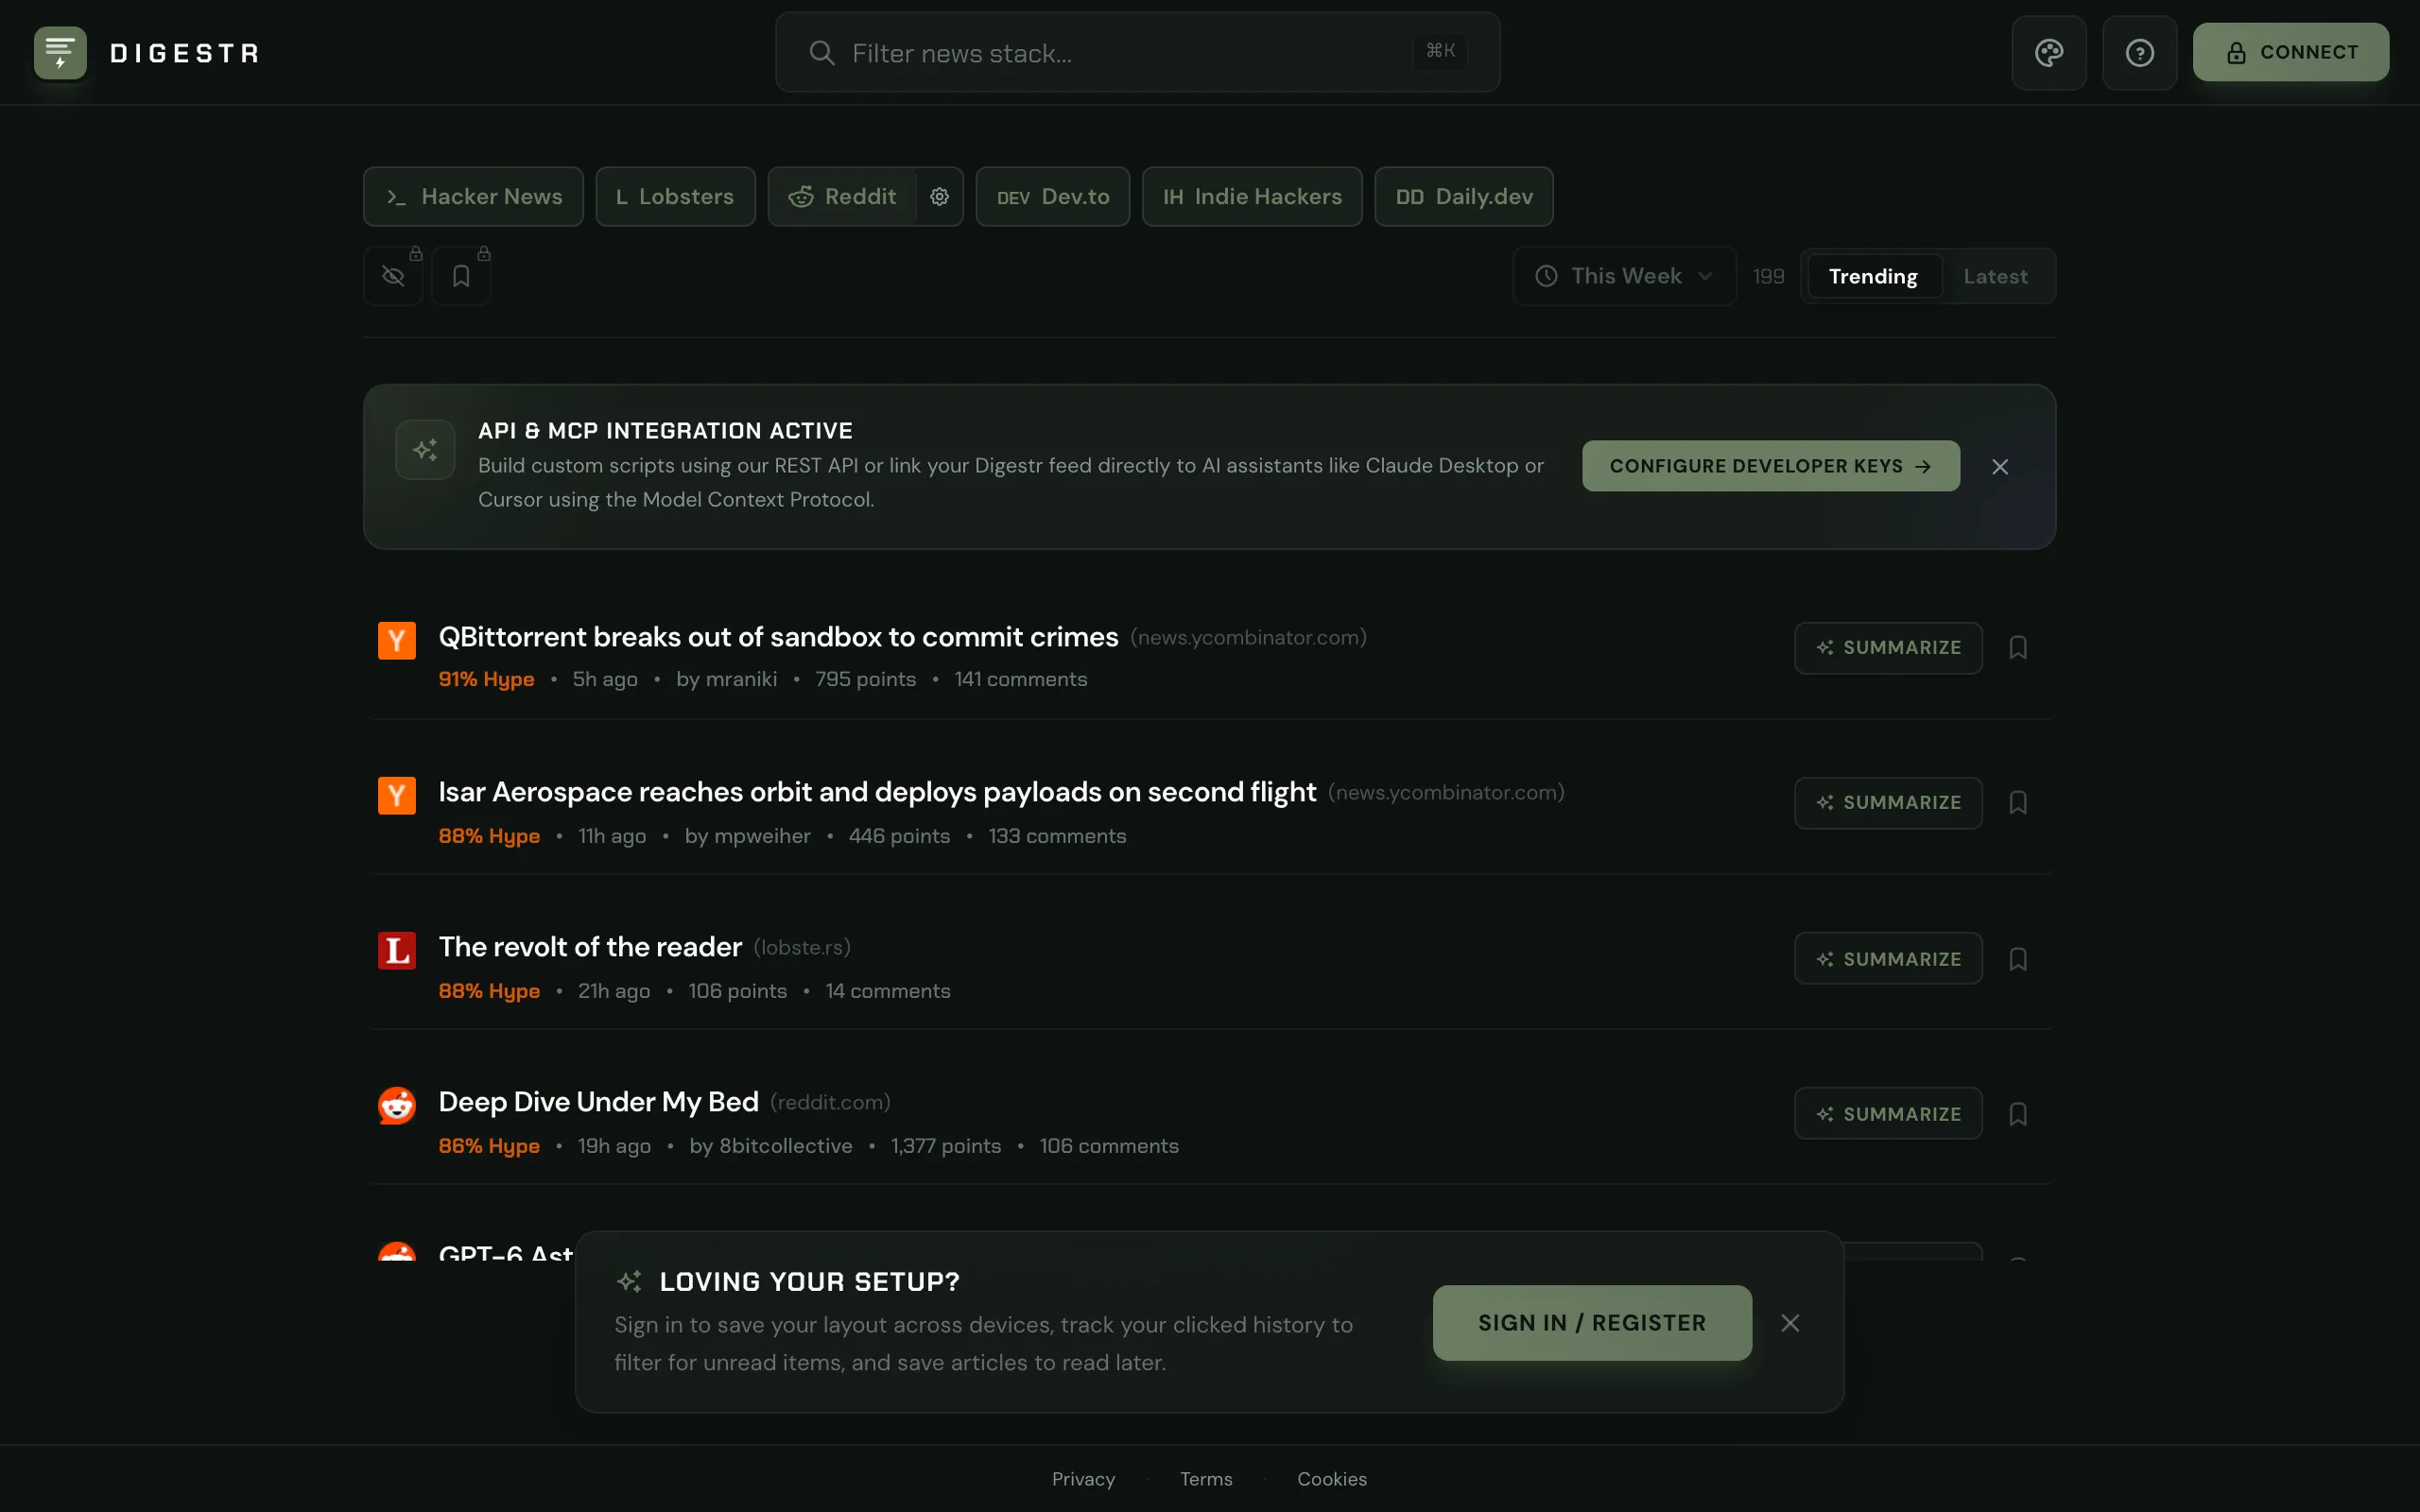This screenshot has width=2420, height=1512.
Task: Open the This Week time range dropdown
Action: [x=1624, y=276]
